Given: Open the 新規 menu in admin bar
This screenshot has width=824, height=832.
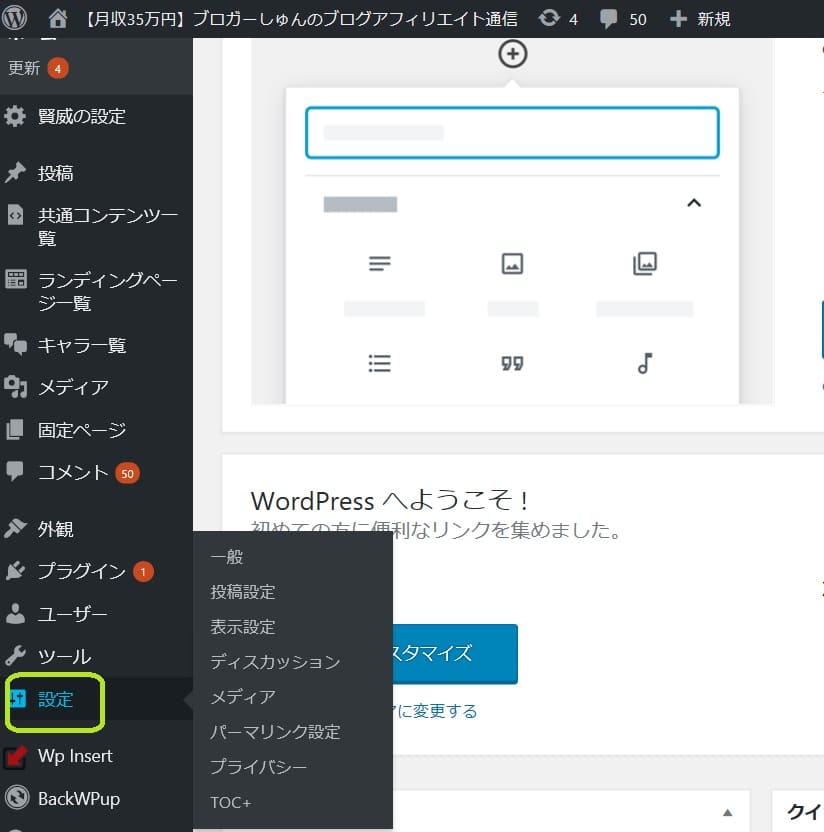Looking at the screenshot, I should 713,19.
